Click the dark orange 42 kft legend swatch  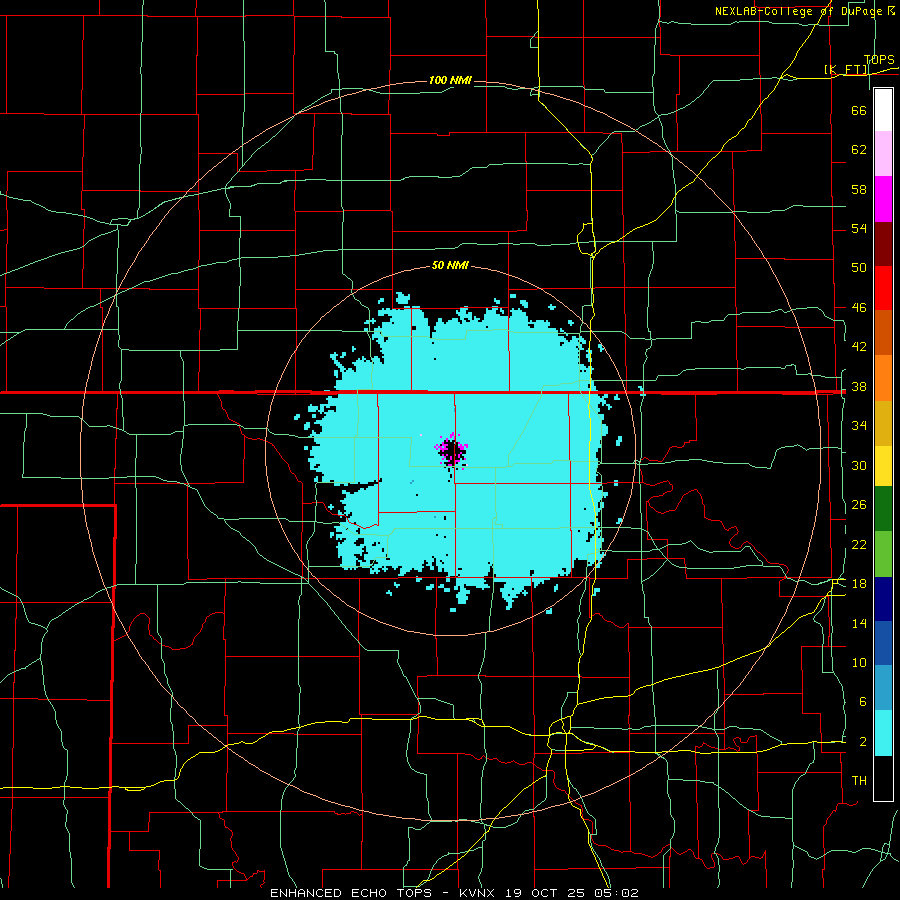883,333
